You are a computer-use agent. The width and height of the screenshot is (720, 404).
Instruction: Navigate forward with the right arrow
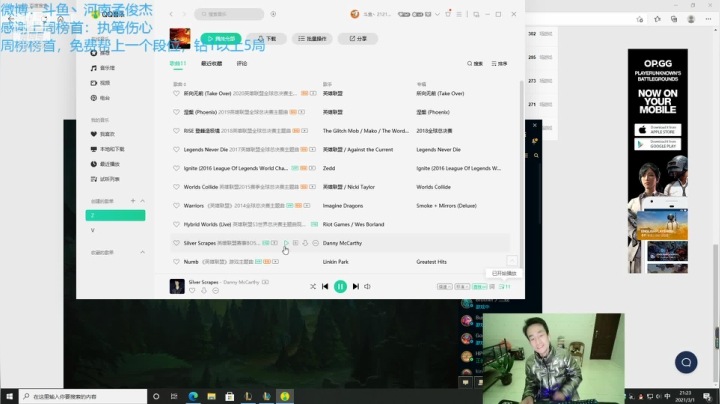coord(184,14)
